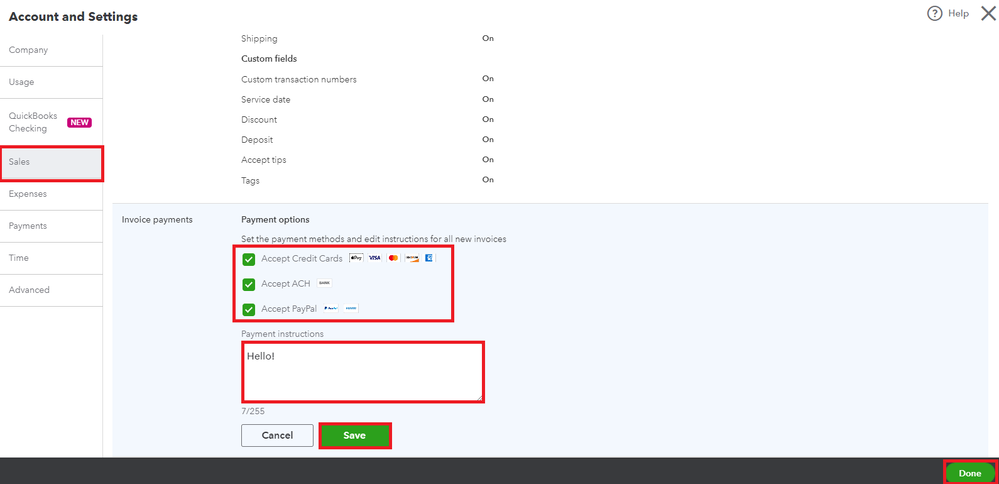Open the Time settings tab

click(51, 258)
